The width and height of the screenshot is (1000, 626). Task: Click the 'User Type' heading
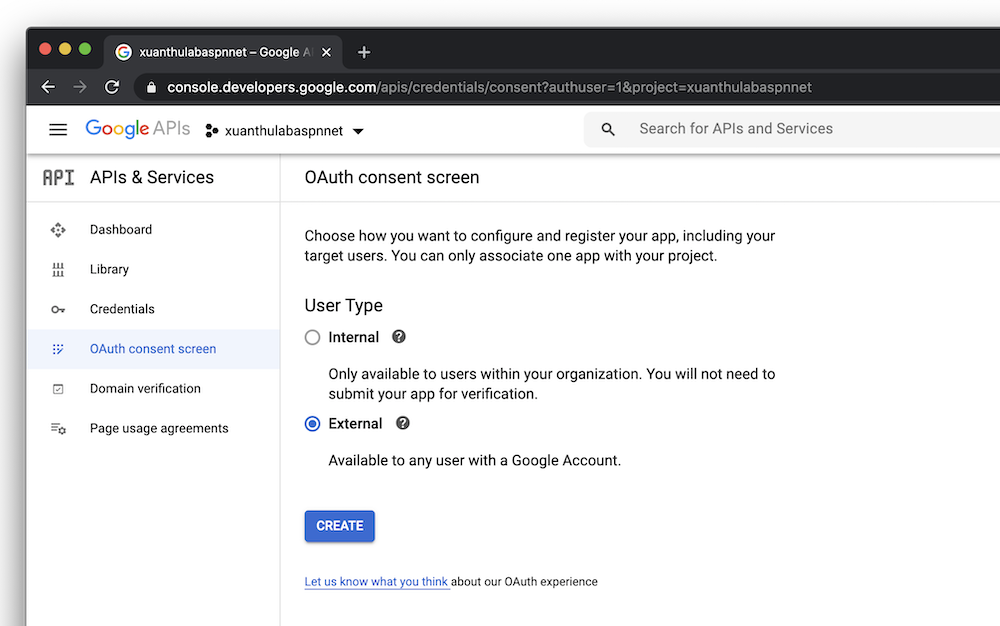click(344, 306)
